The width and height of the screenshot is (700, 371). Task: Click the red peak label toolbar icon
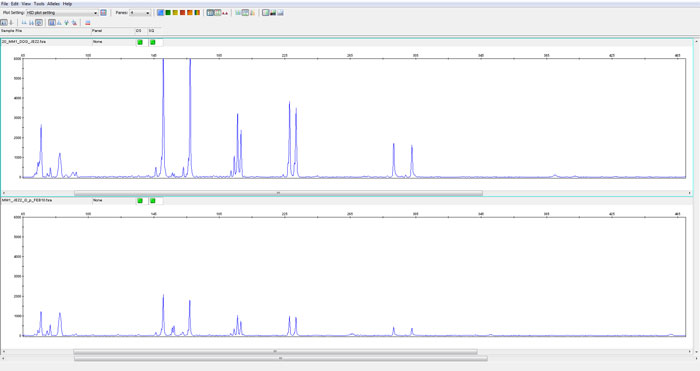click(225, 13)
